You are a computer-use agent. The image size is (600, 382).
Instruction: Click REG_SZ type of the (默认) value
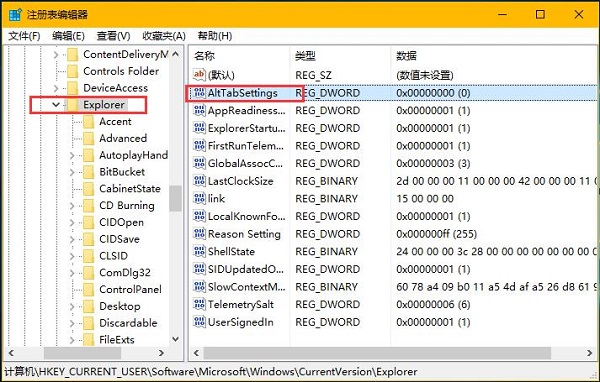[x=313, y=75]
